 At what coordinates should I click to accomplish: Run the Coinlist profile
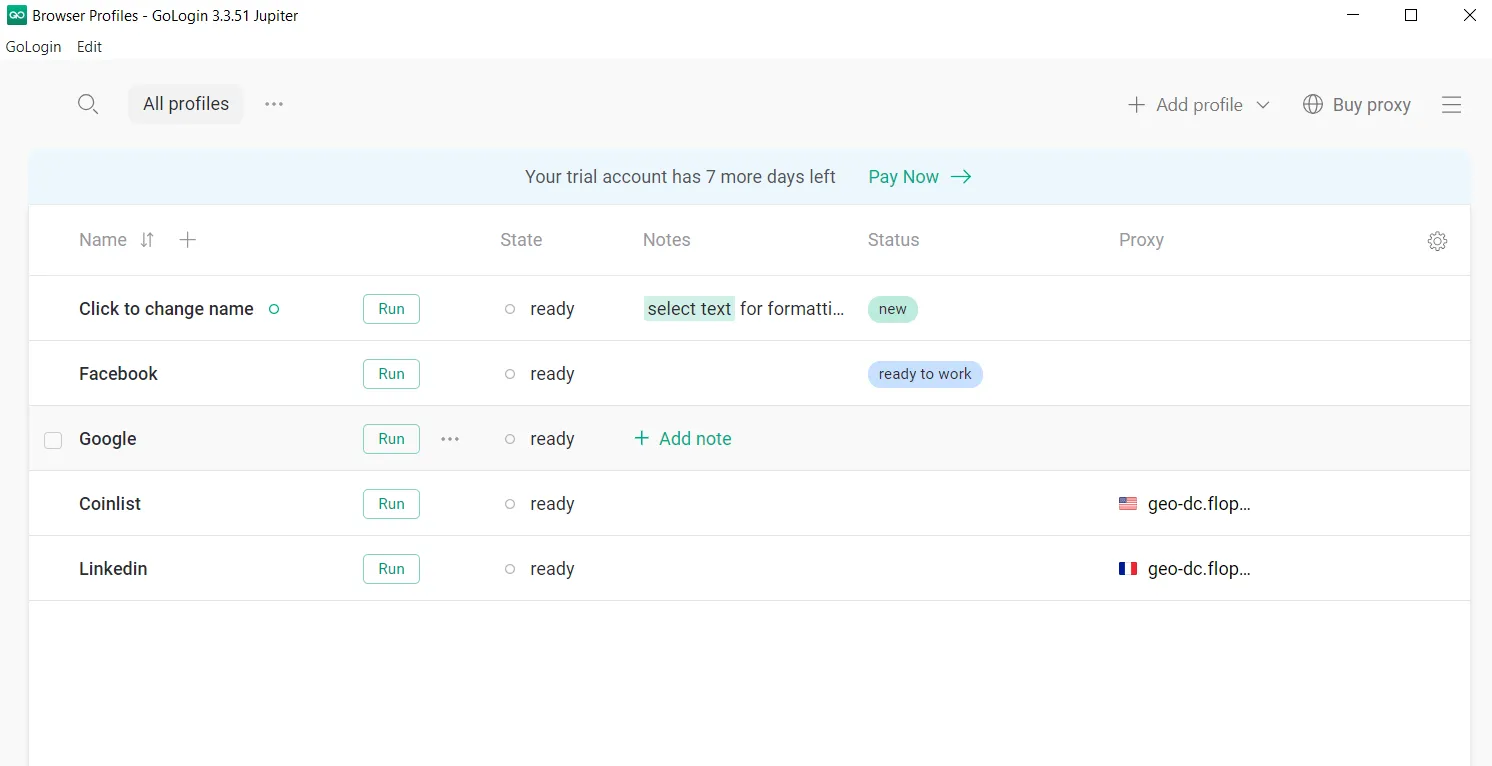tap(391, 504)
